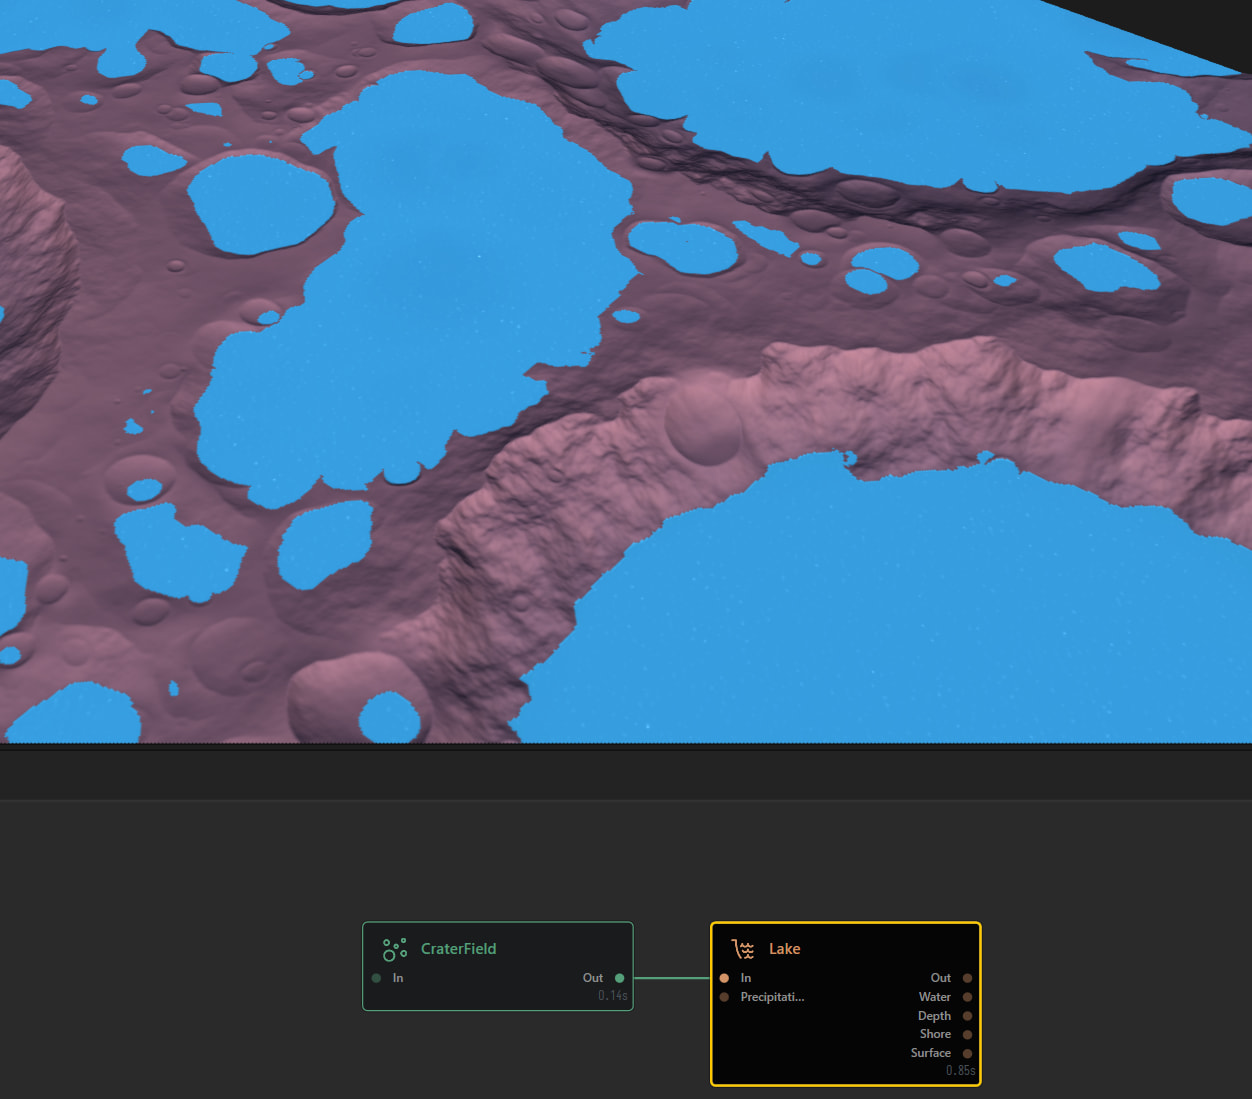Click the Lake node water icon
This screenshot has height=1099, width=1252.
point(743,949)
